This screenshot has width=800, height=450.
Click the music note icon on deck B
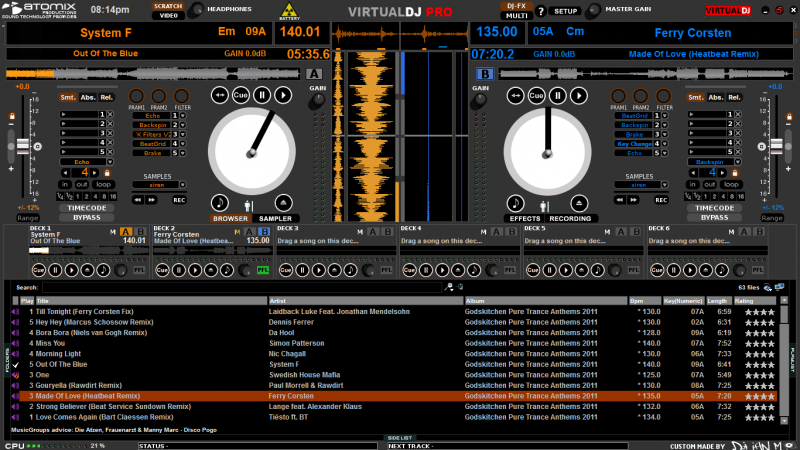coord(516,201)
